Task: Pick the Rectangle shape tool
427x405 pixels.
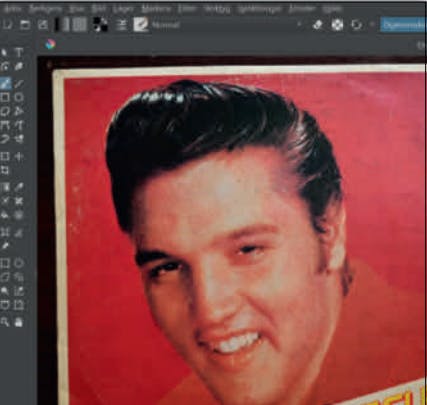Action: pos(5,97)
